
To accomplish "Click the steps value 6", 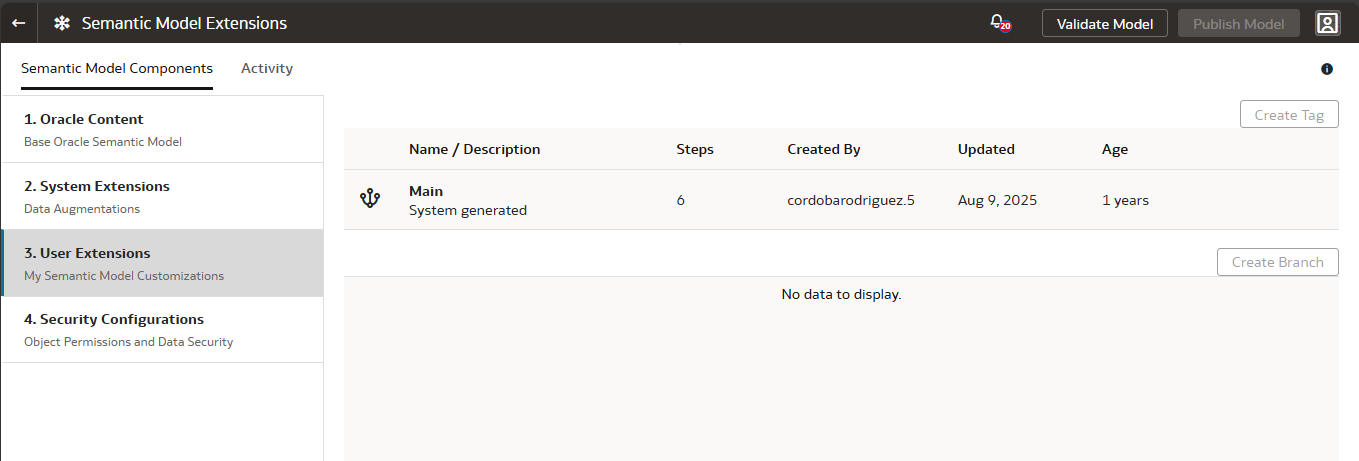I will pos(681,200).
